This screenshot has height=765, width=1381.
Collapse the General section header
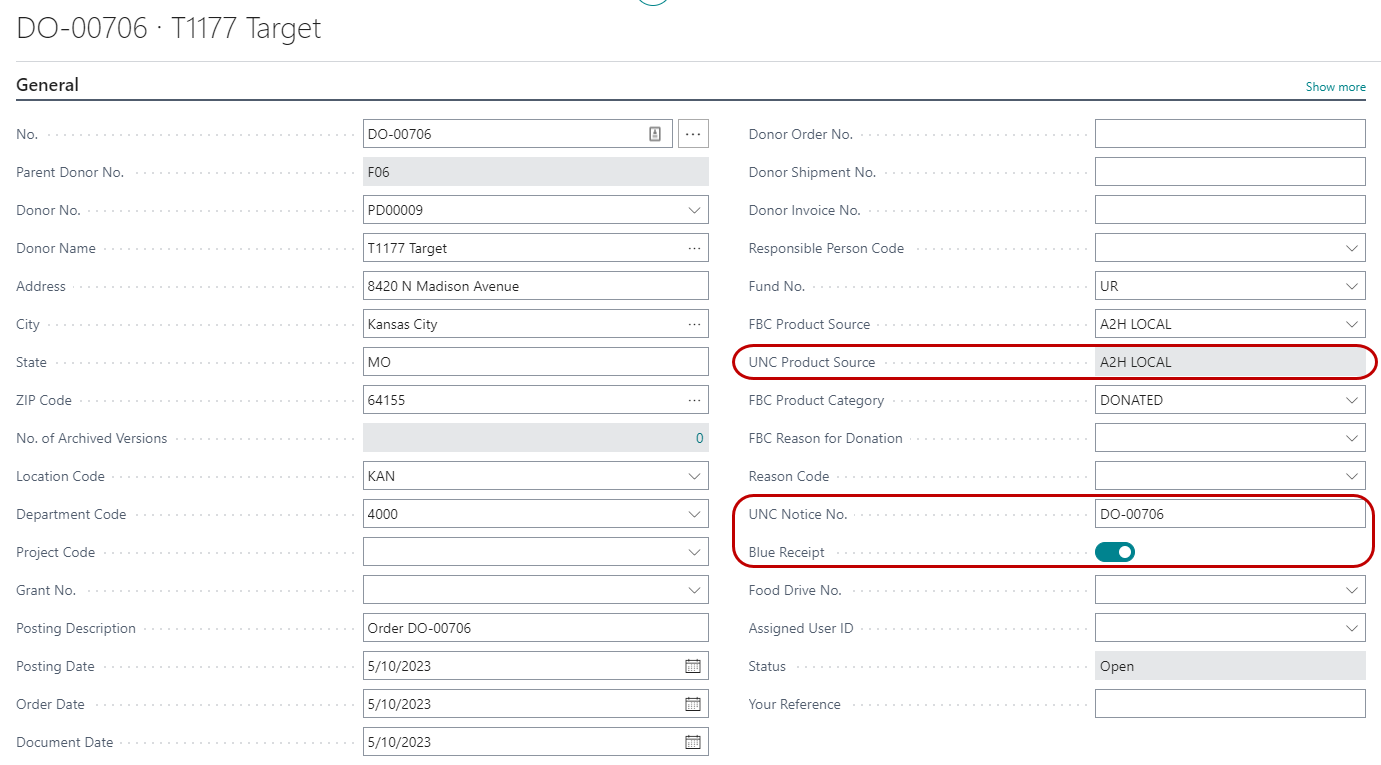(x=47, y=85)
